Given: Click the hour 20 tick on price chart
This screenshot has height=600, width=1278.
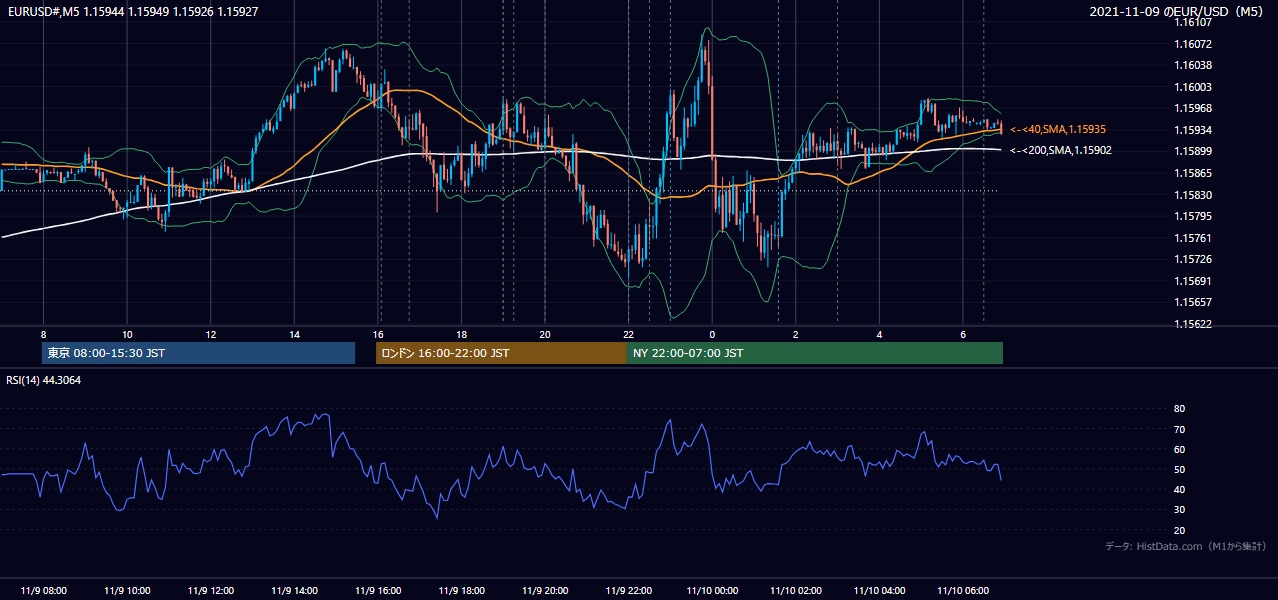Looking at the screenshot, I should tap(544, 334).
